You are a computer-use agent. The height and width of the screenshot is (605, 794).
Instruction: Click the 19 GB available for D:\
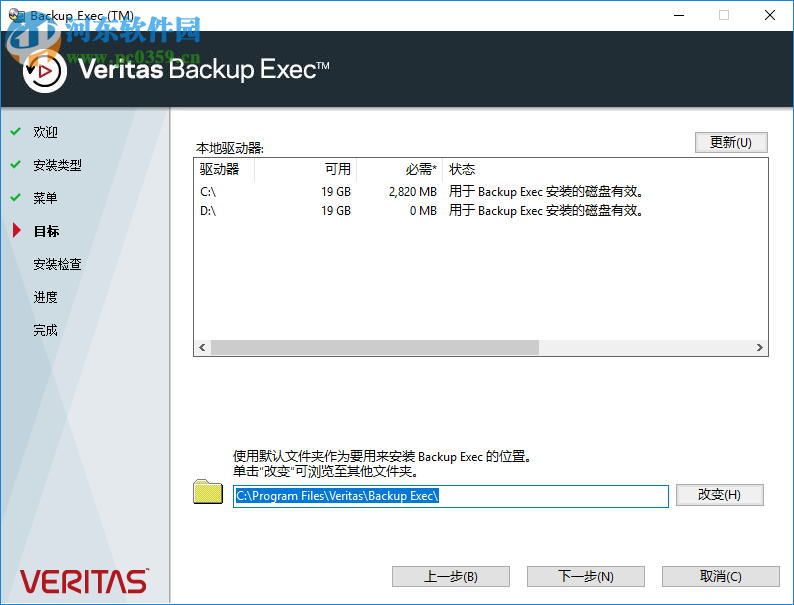[336, 211]
